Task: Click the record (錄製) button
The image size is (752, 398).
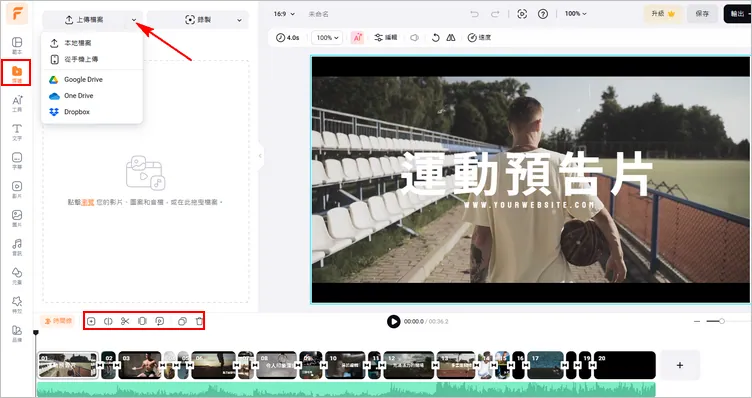Action: click(198, 20)
